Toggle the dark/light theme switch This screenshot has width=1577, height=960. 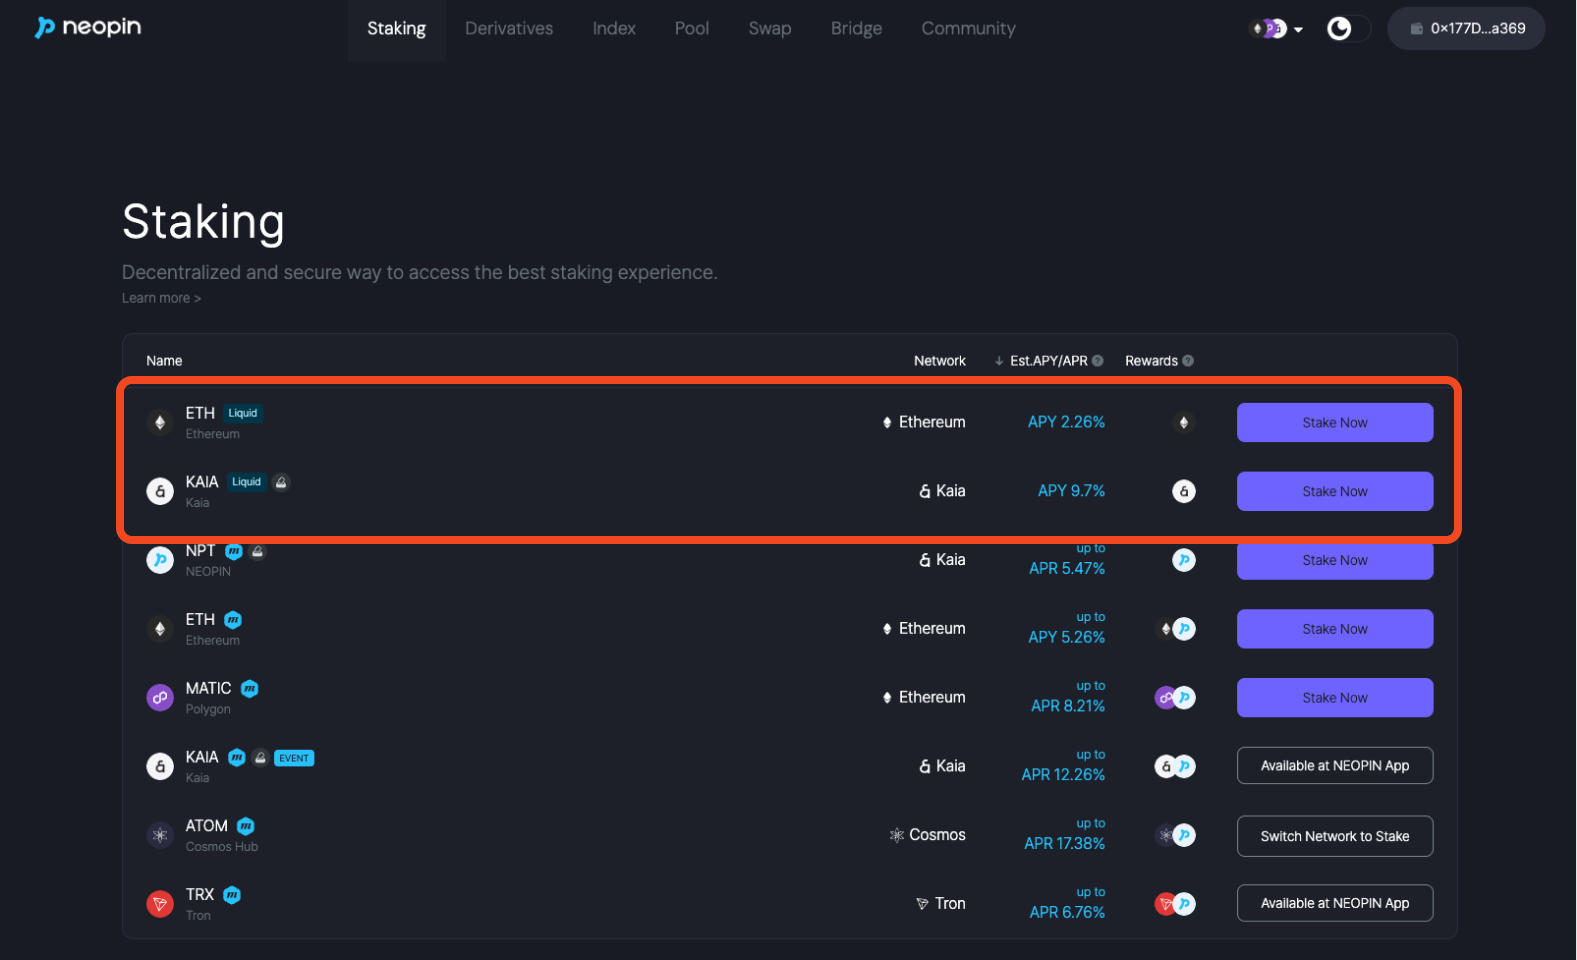coord(1346,29)
